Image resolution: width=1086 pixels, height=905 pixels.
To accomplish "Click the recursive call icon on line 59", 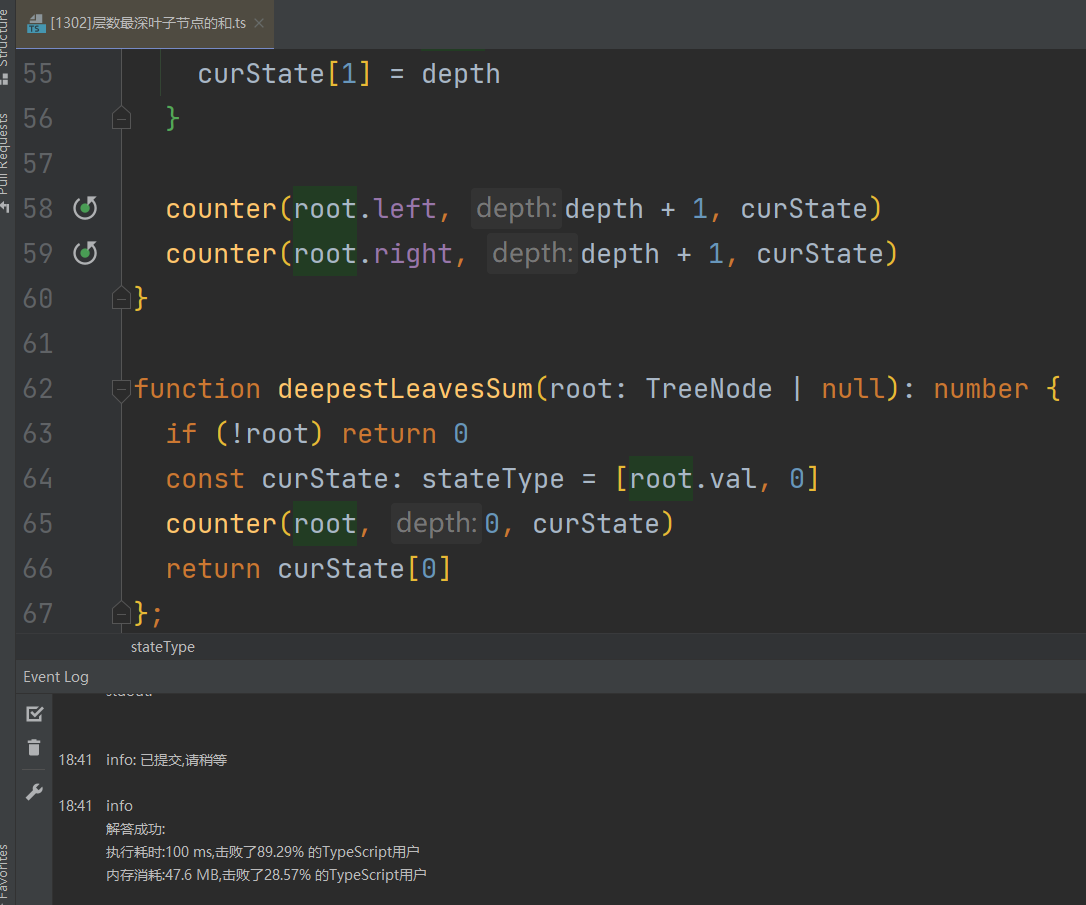I will tap(85, 253).
